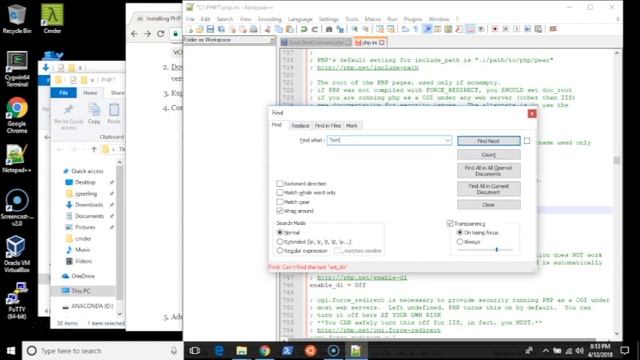Click the Copy toolbar icon in Notepad++
The width and height of the screenshot is (640, 360).
pyautogui.click(x=279, y=29)
